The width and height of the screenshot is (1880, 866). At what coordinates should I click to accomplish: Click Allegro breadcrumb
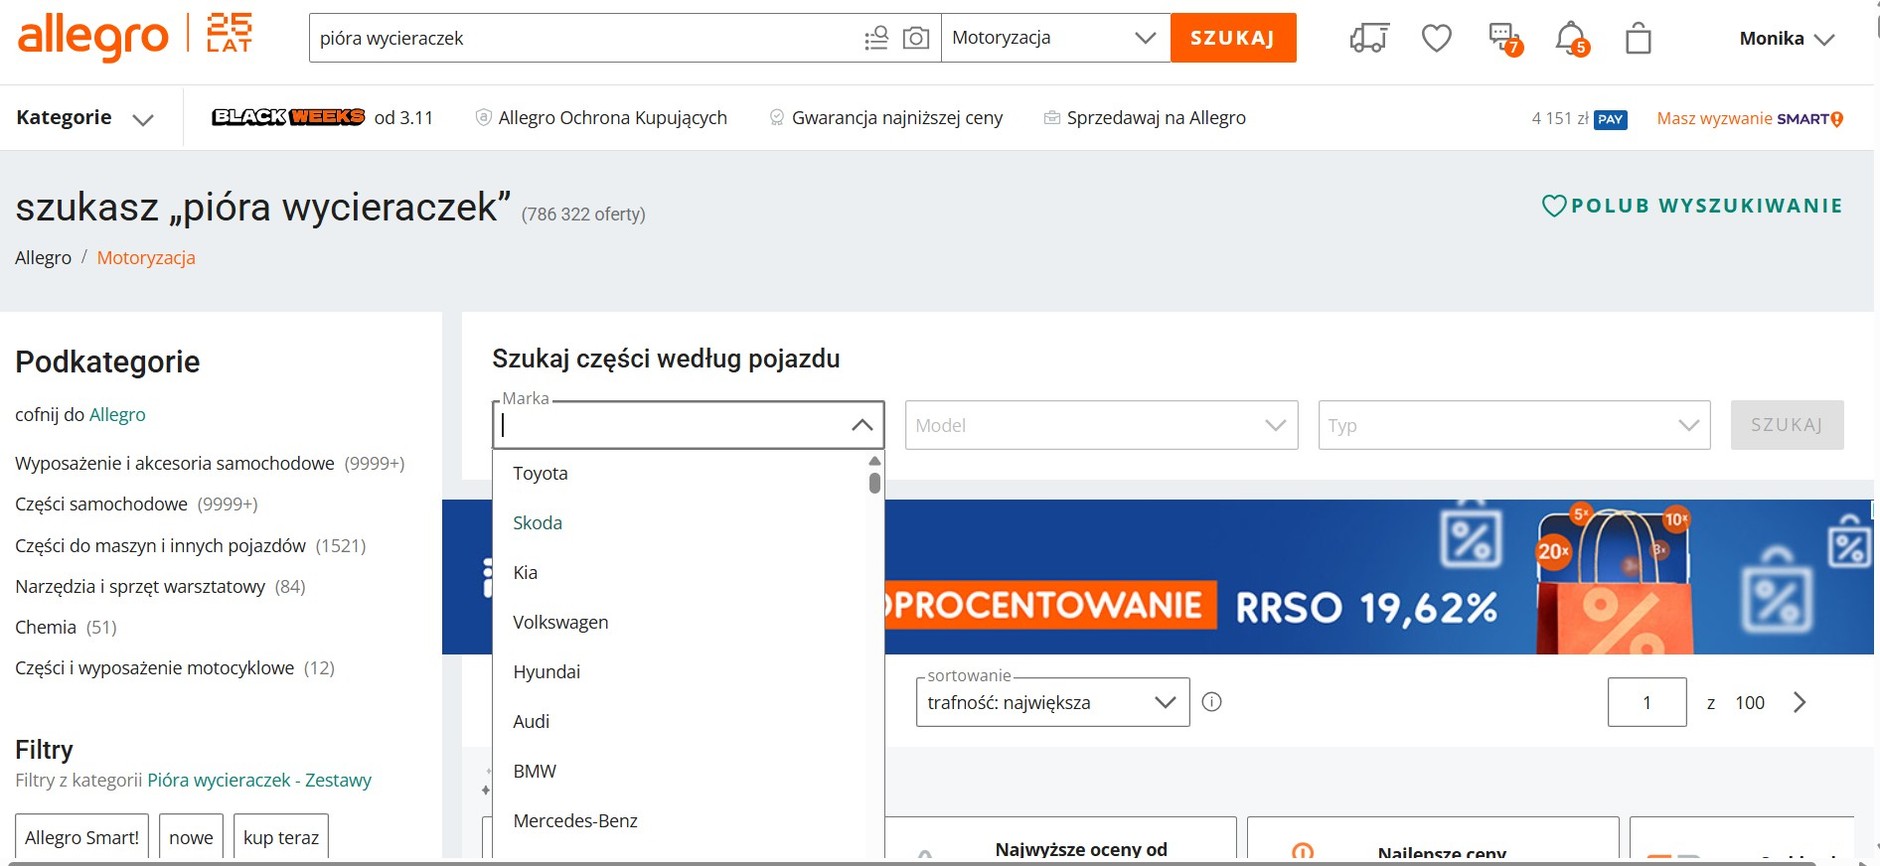point(43,258)
